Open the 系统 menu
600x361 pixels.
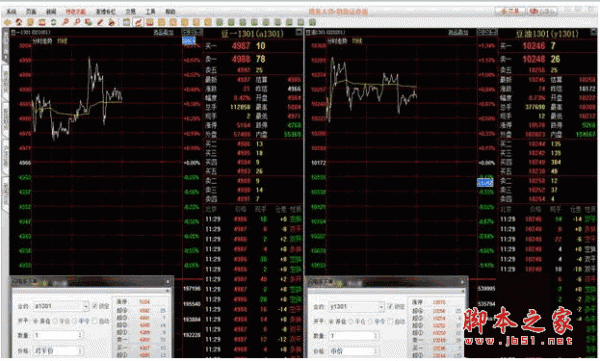[x=11, y=12]
